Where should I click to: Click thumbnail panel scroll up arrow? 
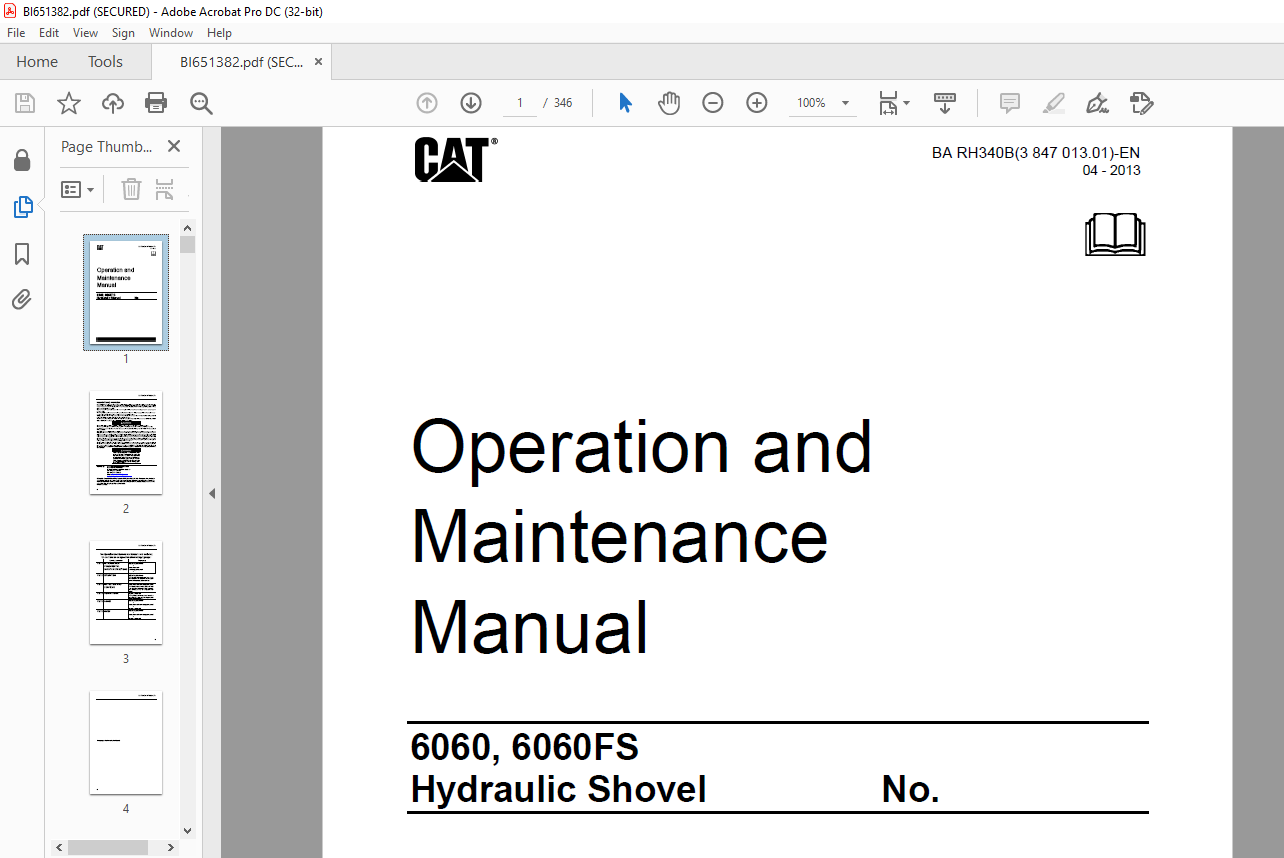187,227
